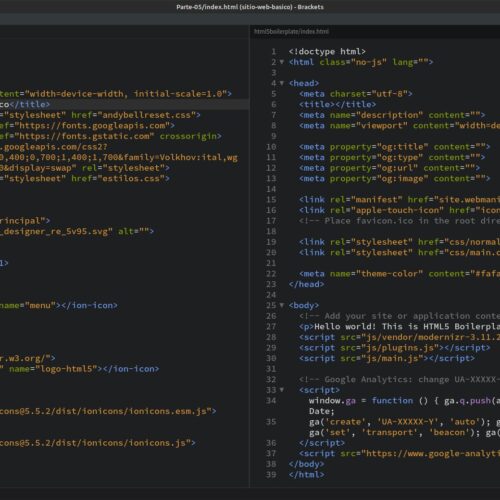Click the closing html tag line 39
Screen dimensions: 500x500
point(306,475)
